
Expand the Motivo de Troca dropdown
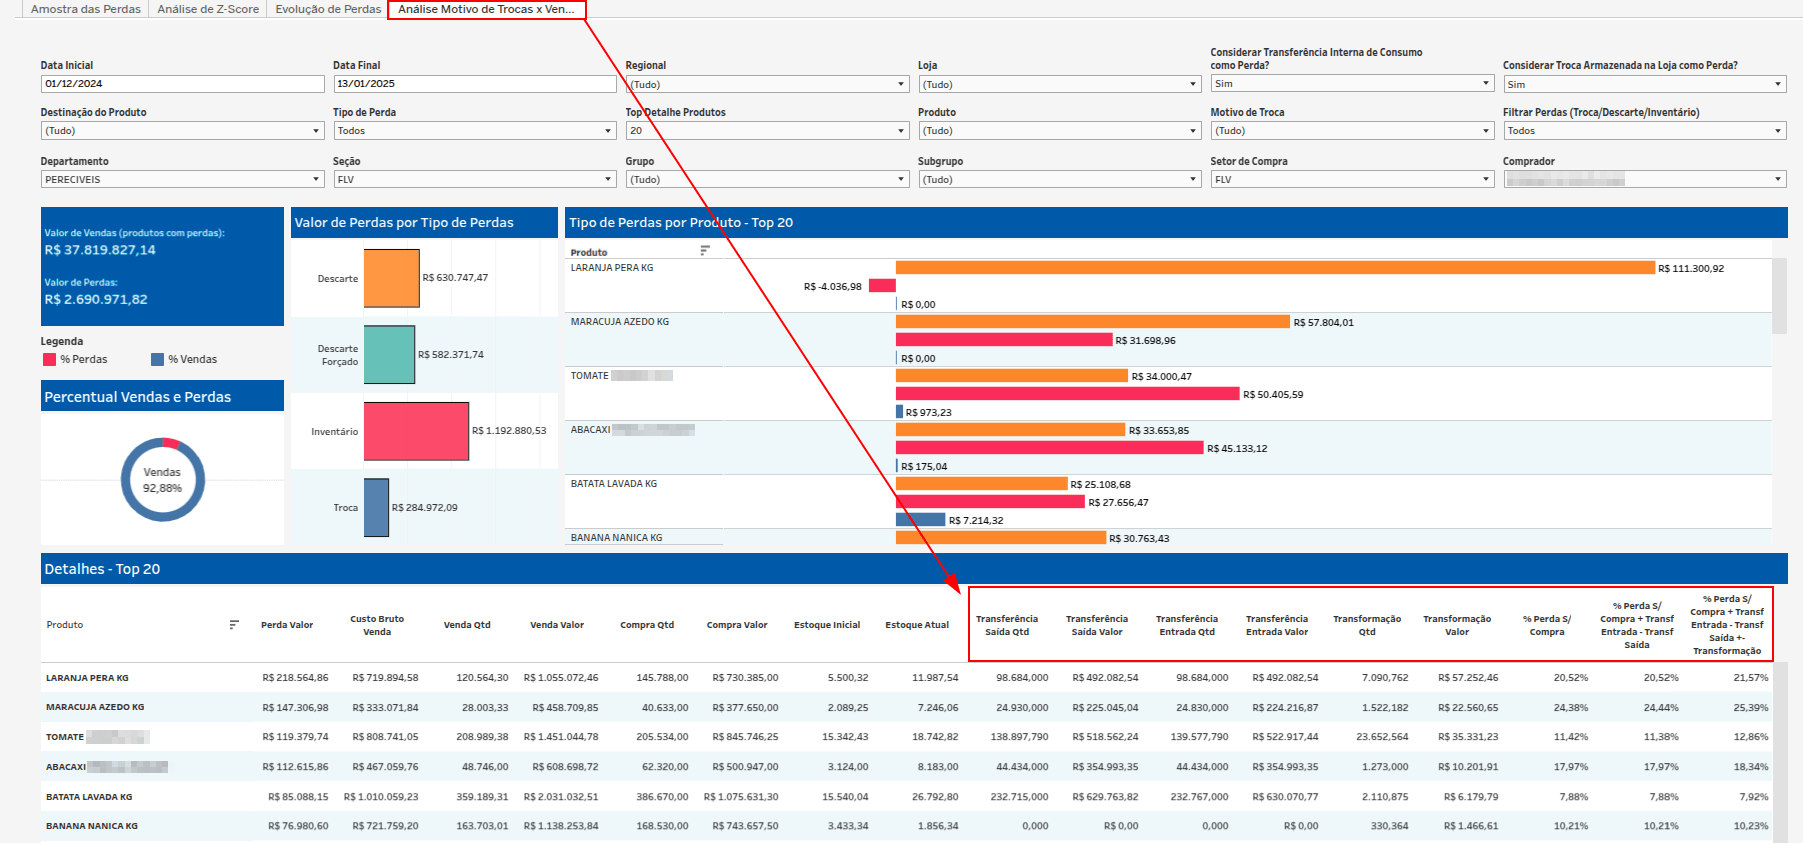point(1352,130)
